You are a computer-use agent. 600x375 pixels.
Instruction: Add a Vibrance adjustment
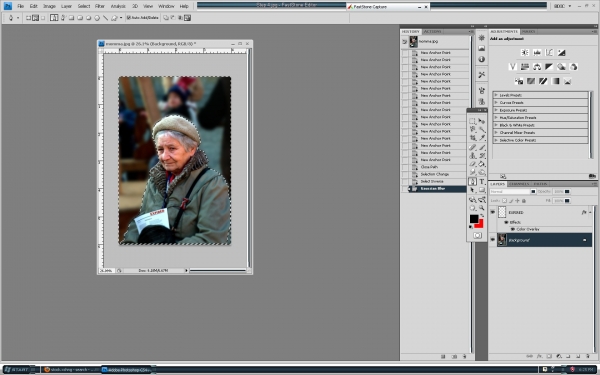513,67
